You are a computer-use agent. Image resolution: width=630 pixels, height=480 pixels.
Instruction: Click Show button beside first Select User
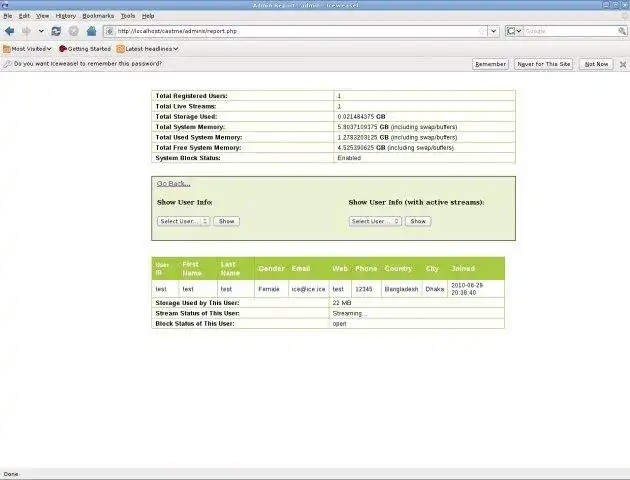coord(227,221)
